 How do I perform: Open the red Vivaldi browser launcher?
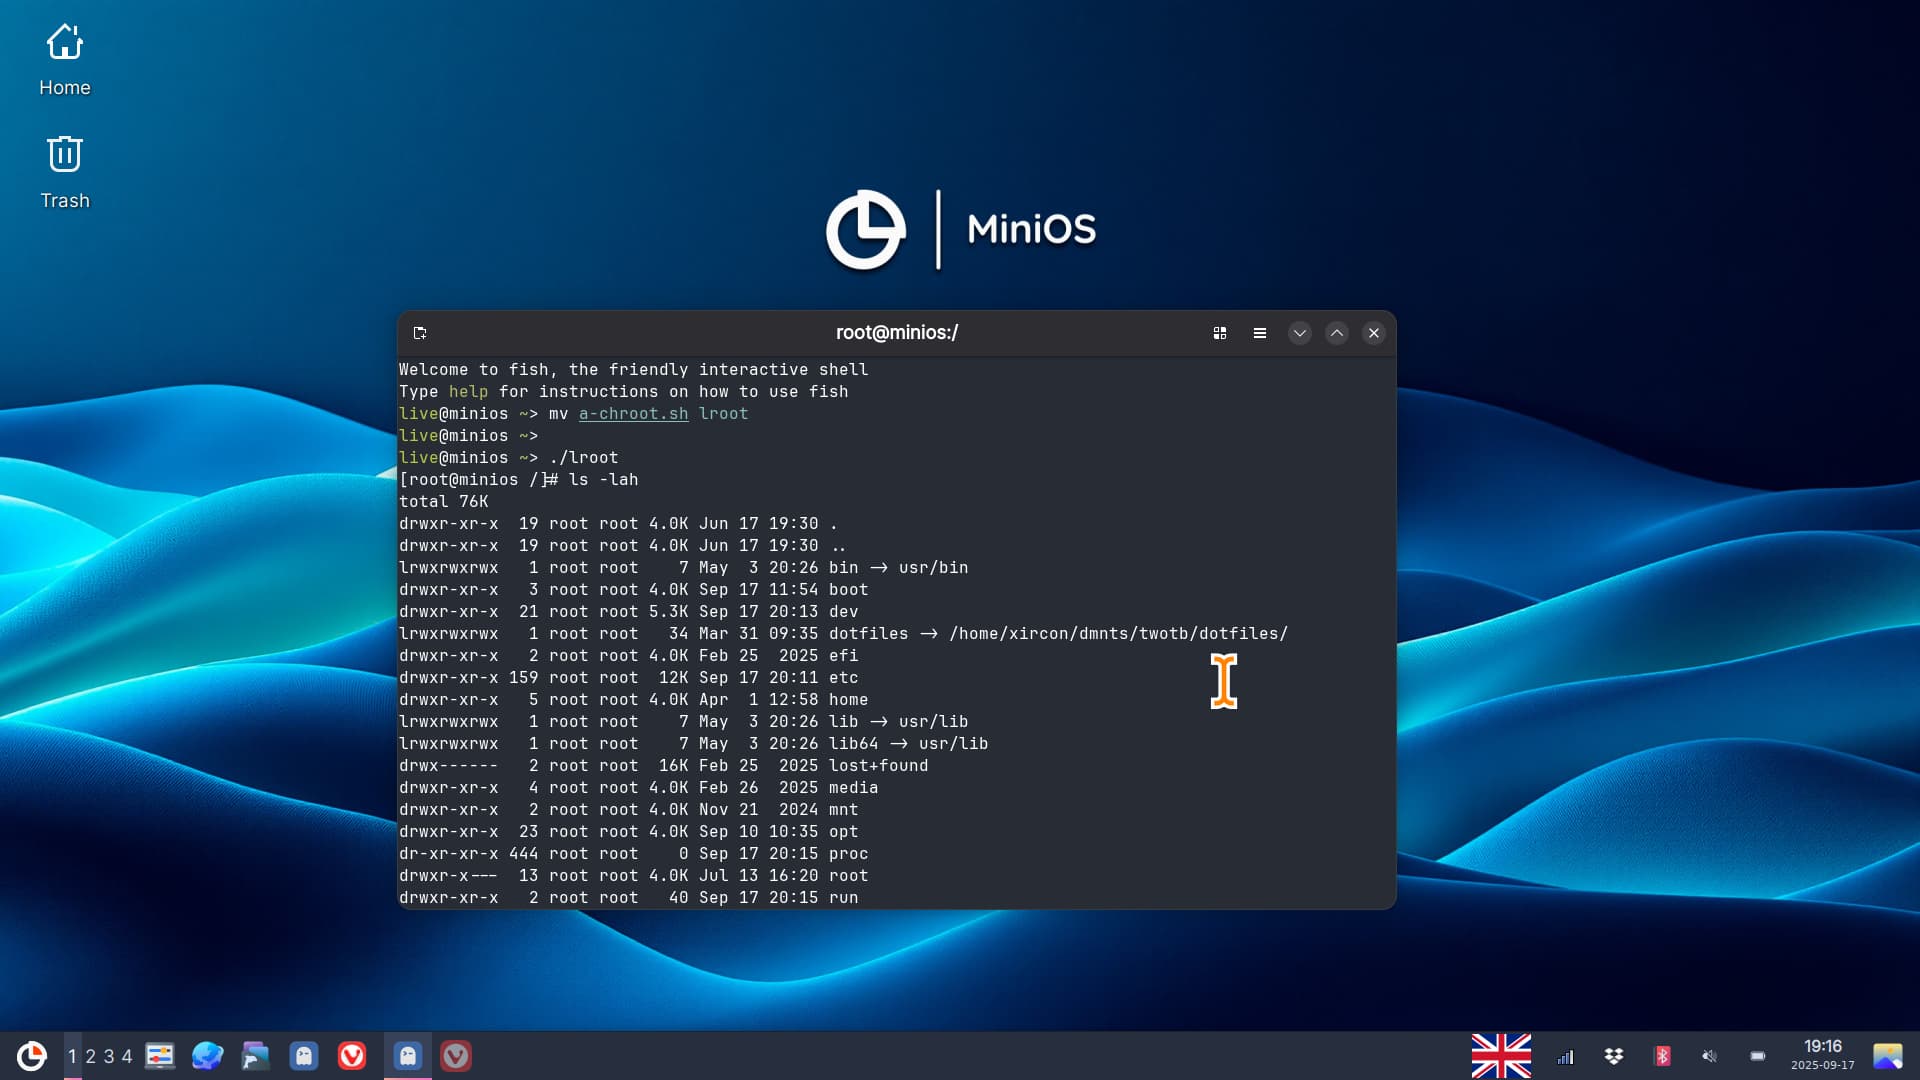click(x=352, y=1056)
